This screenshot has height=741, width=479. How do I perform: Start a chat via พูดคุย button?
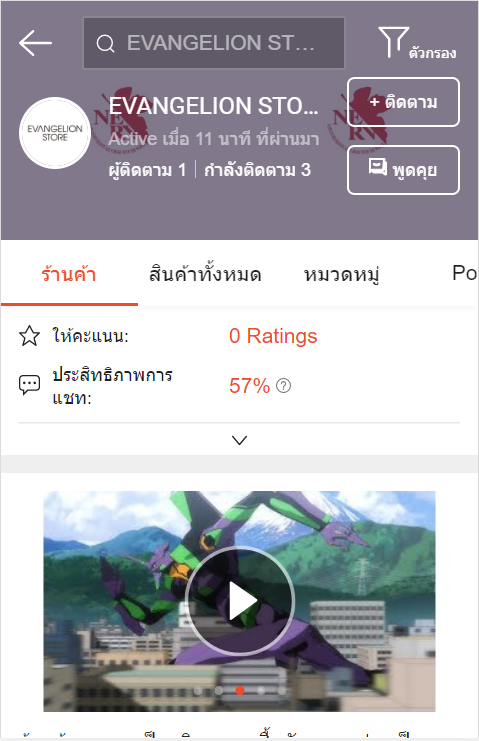coord(403,170)
